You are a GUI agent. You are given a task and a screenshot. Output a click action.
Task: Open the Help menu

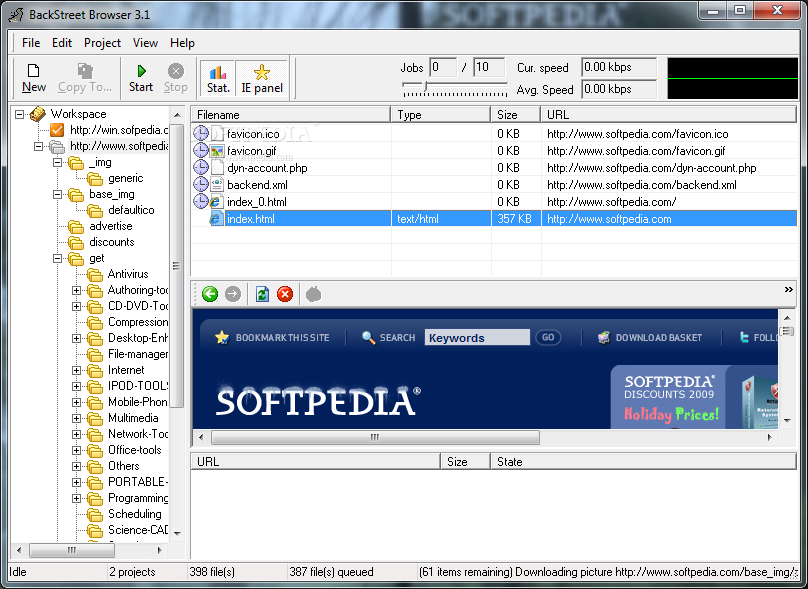click(x=182, y=43)
